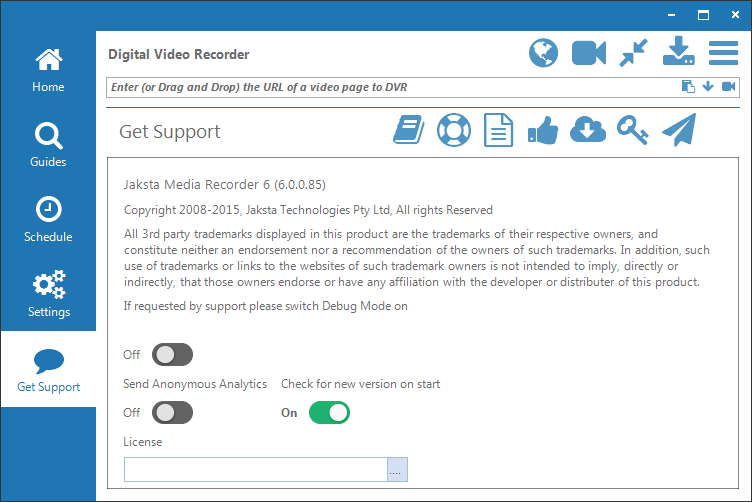The image size is (752, 502).
Task: Click the small camera icon in URL bar
Action: pos(728,86)
